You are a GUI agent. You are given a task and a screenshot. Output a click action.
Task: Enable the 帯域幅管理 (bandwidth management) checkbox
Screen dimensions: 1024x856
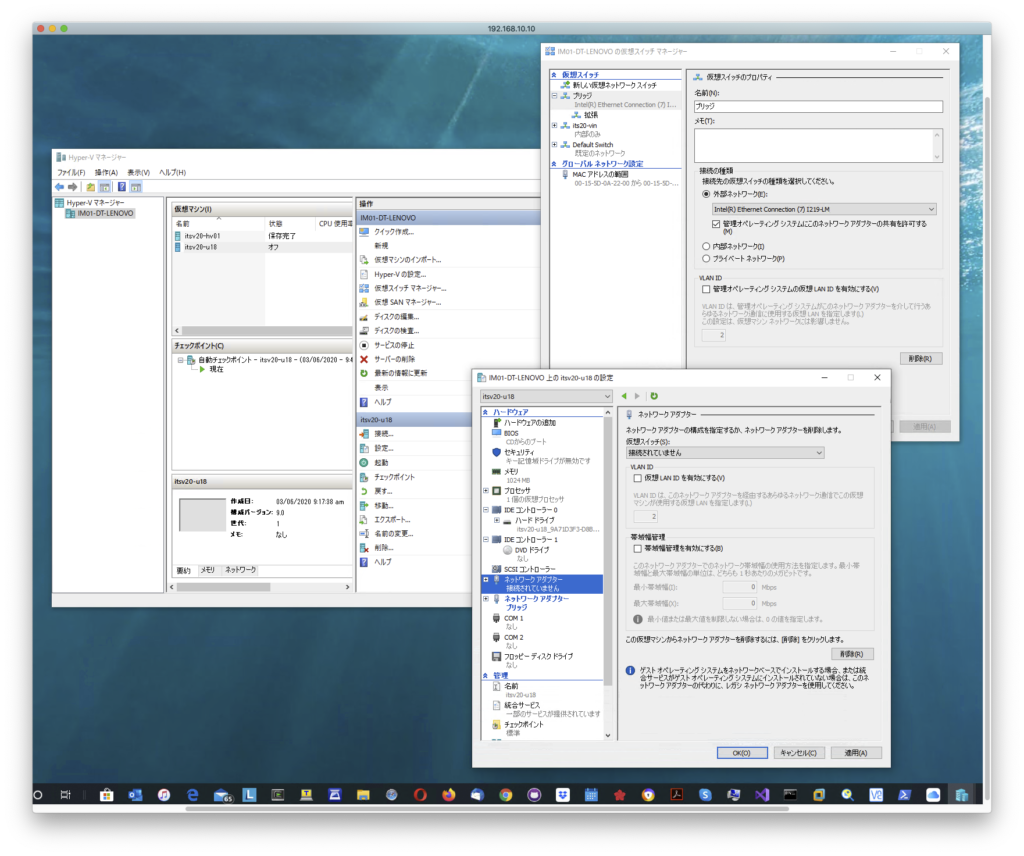[x=639, y=548]
